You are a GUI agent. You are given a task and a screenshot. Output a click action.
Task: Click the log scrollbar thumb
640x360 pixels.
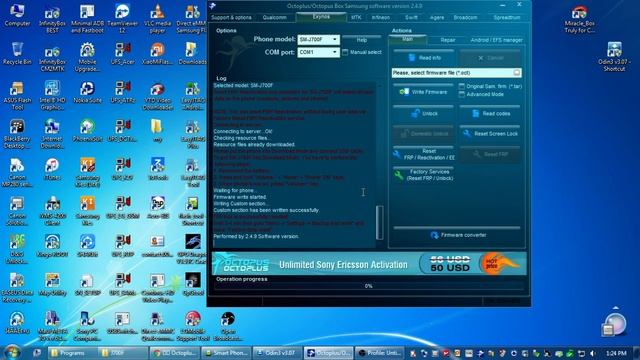380,222
